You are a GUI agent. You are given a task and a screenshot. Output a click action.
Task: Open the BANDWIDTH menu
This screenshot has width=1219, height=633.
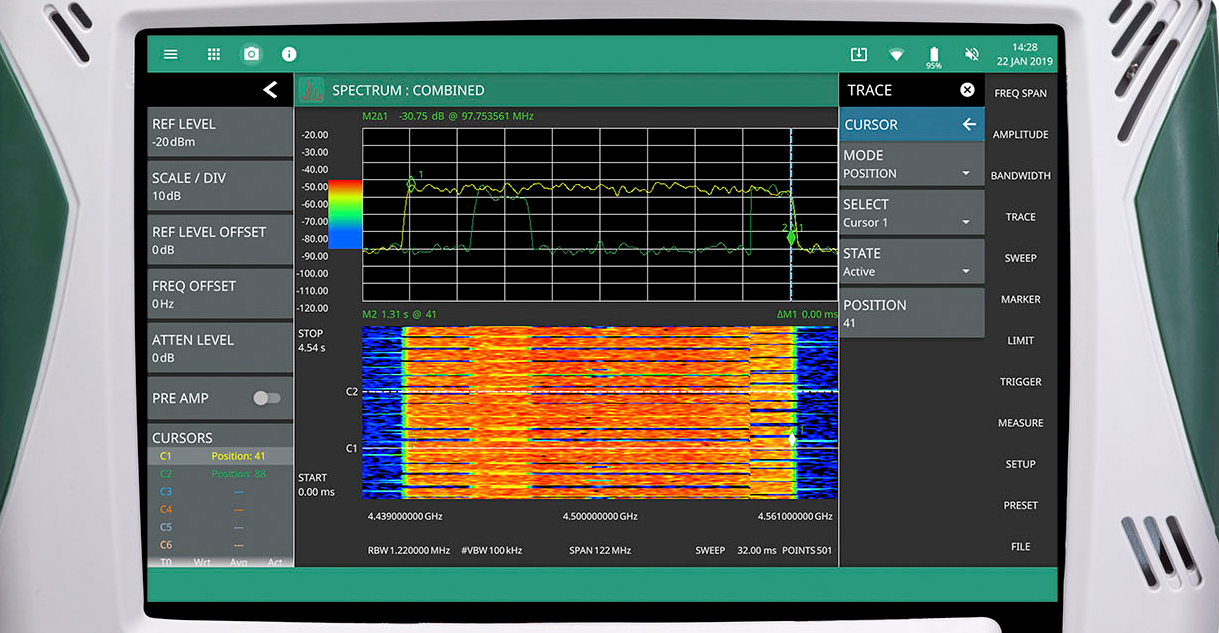(1020, 175)
